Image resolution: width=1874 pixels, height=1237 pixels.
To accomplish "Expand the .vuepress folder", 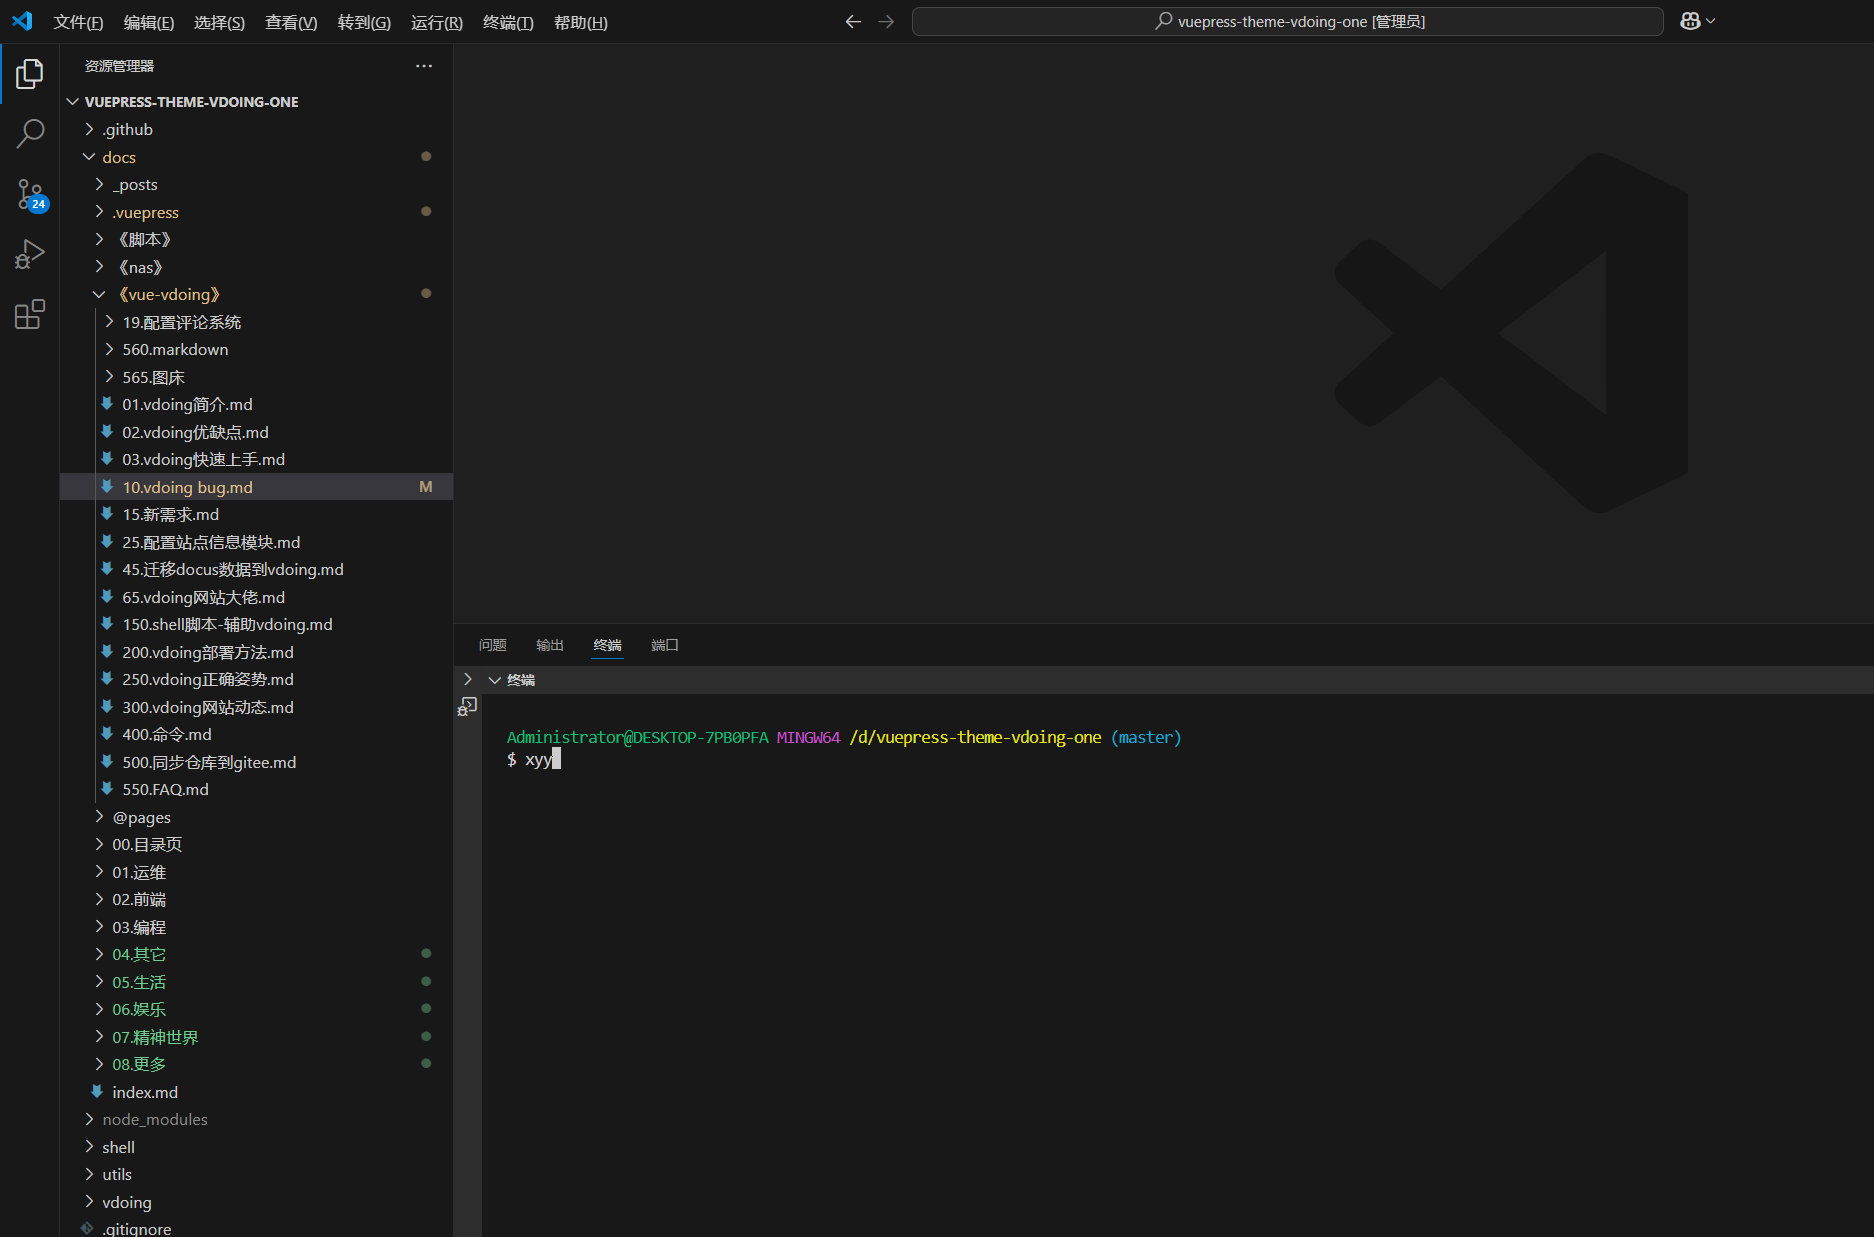I will point(256,212).
